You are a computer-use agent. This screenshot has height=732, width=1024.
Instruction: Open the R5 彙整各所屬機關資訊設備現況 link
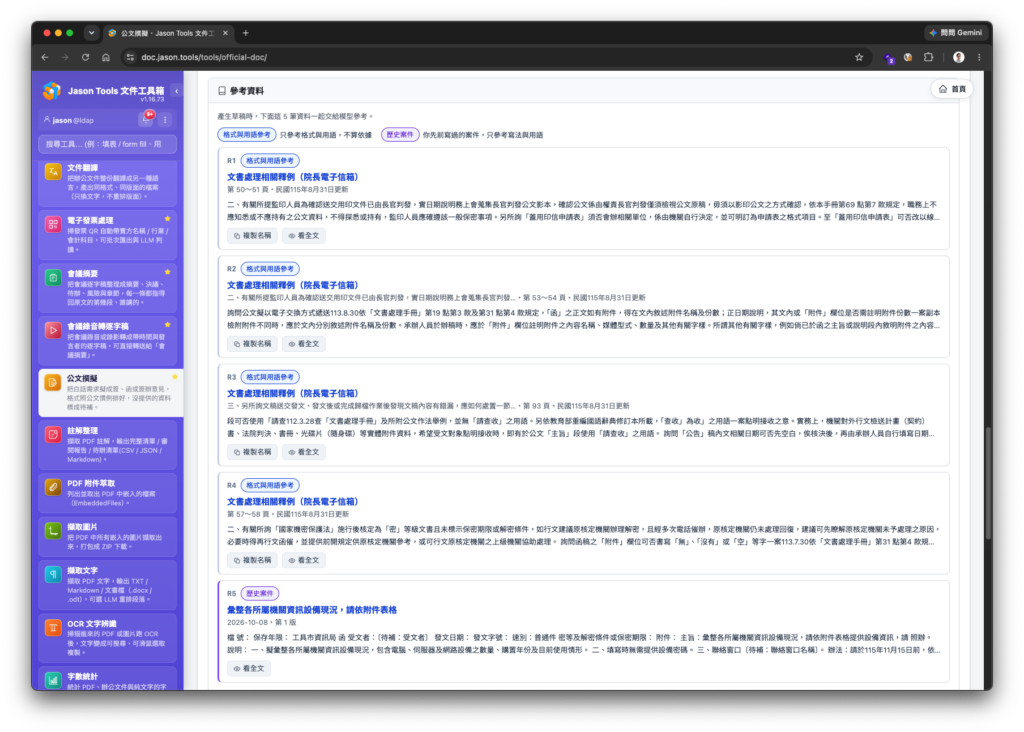tap(312, 610)
